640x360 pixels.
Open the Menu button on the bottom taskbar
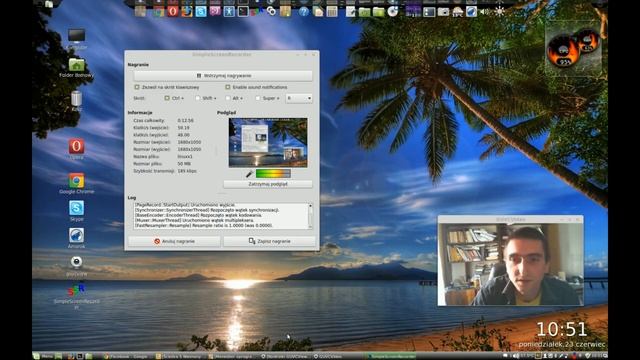tap(43, 356)
